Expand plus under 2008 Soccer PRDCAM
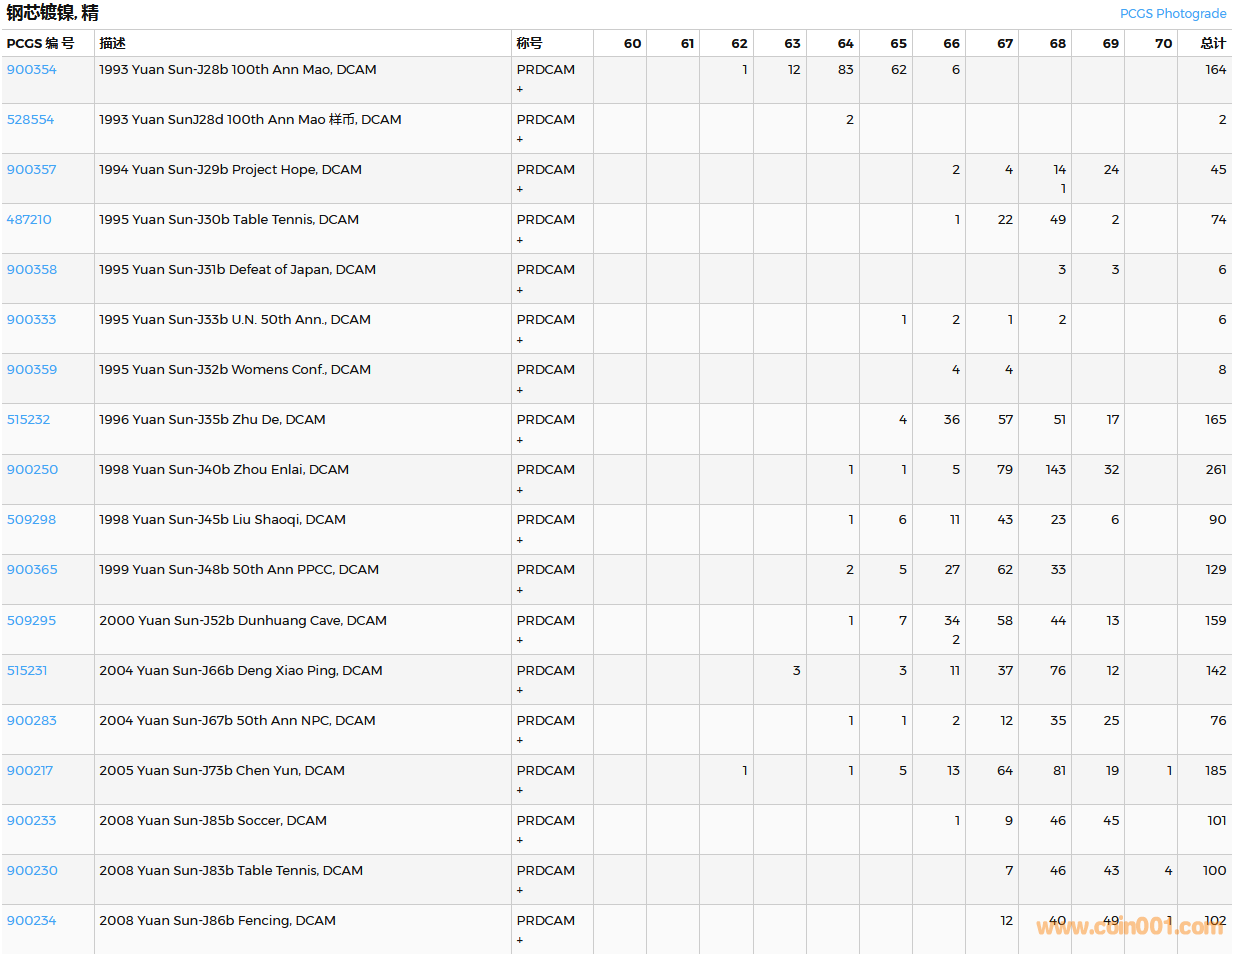The image size is (1236, 954). (x=520, y=840)
